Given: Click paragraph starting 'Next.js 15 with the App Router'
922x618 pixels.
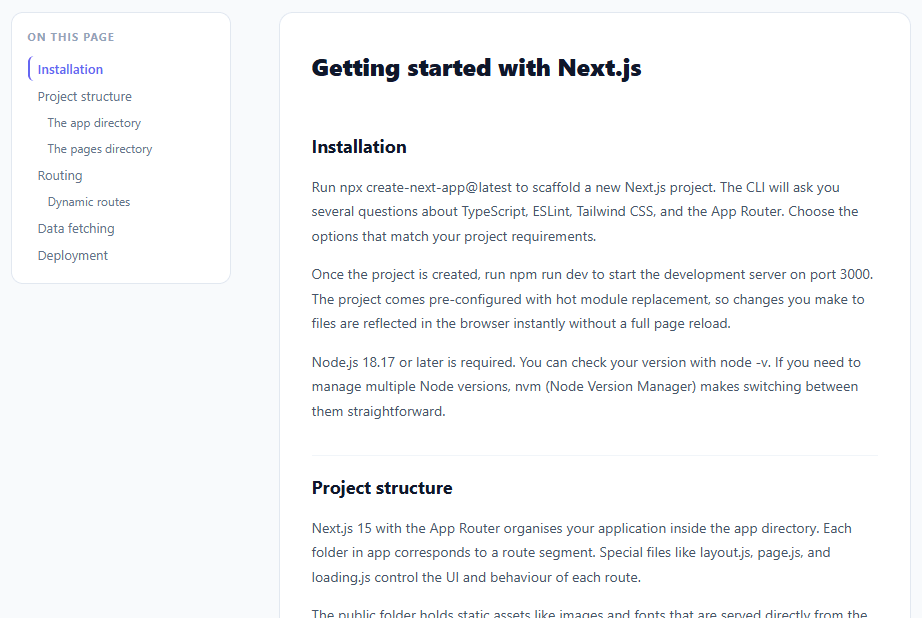Looking at the screenshot, I should pos(594,553).
